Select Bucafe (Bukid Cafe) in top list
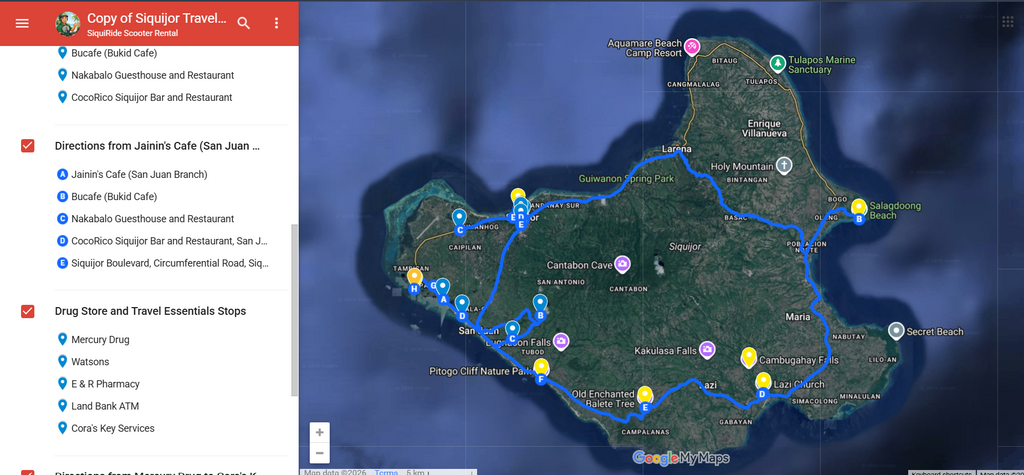This screenshot has width=1024, height=475. [x=114, y=53]
